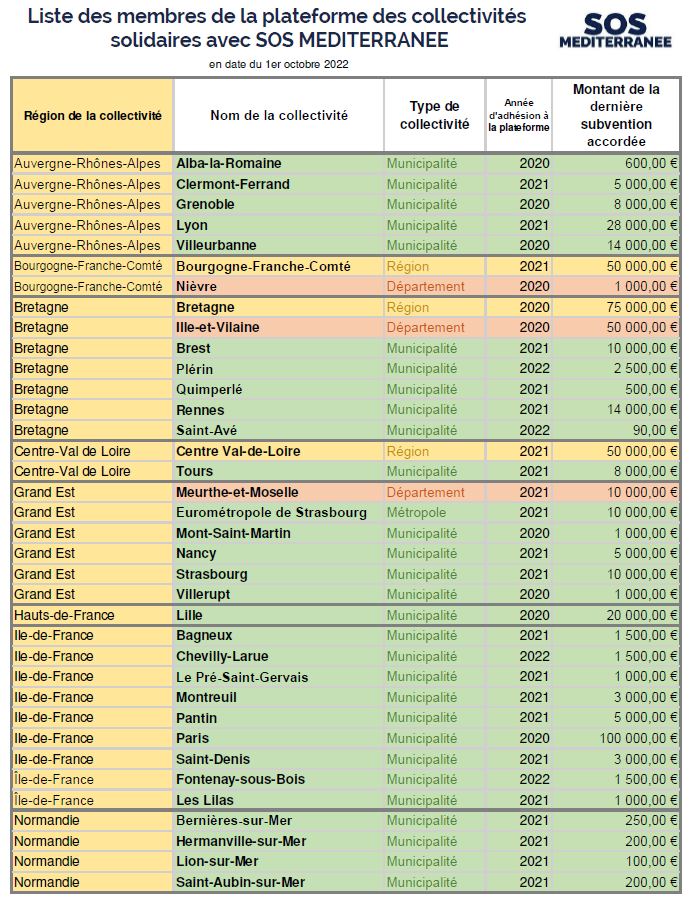This screenshot has height=897, width=697.
Task: Select the Eurométropole de Strasbourg cell
Action: (x=271, y=512)
